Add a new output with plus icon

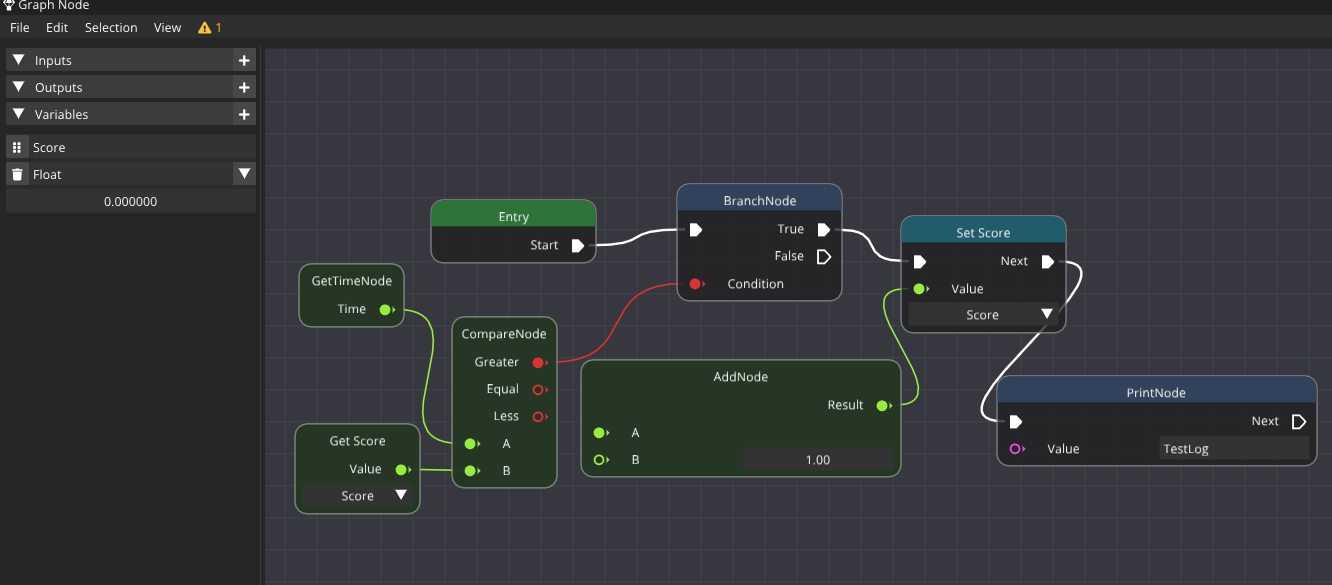tap(244, 88)
